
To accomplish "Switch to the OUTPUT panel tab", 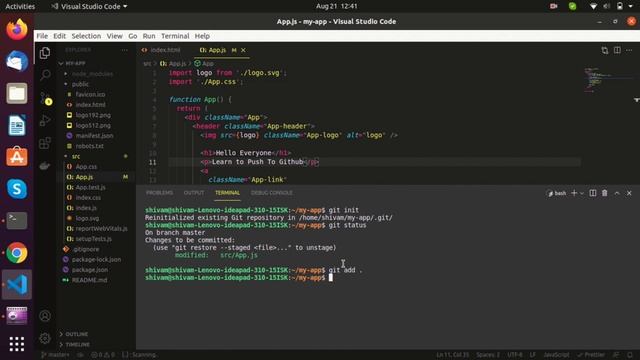I will click(194, 193).
